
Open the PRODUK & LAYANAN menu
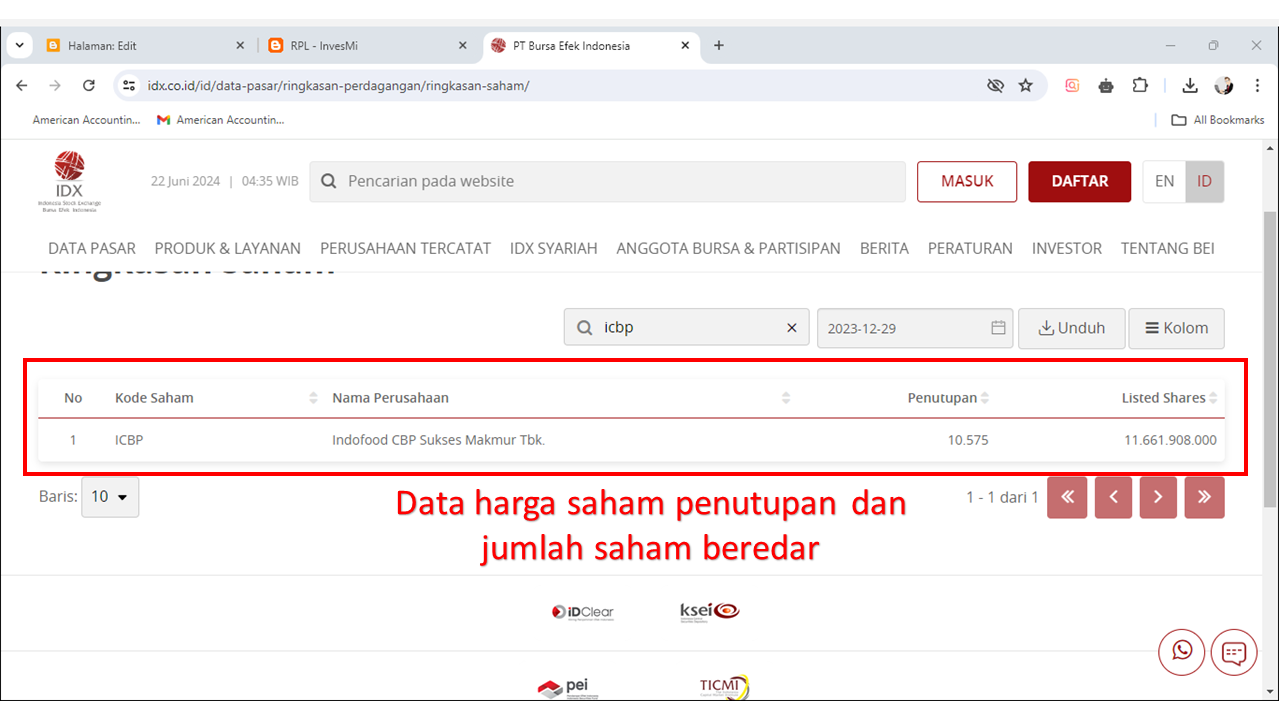pyautogui.click(x=228, y=248)
